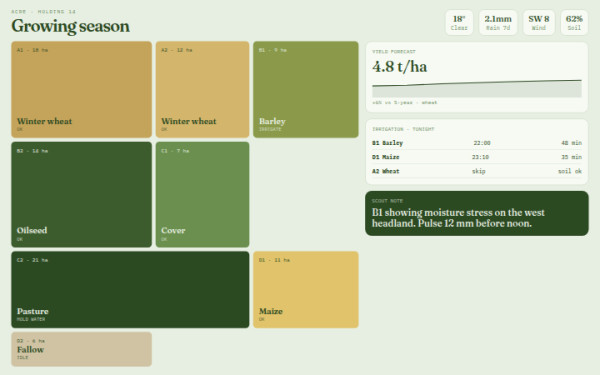The image size is (600, 375).
Task: Open the A2 Winter wheat field tile
Action: click(x=202, y=90)
